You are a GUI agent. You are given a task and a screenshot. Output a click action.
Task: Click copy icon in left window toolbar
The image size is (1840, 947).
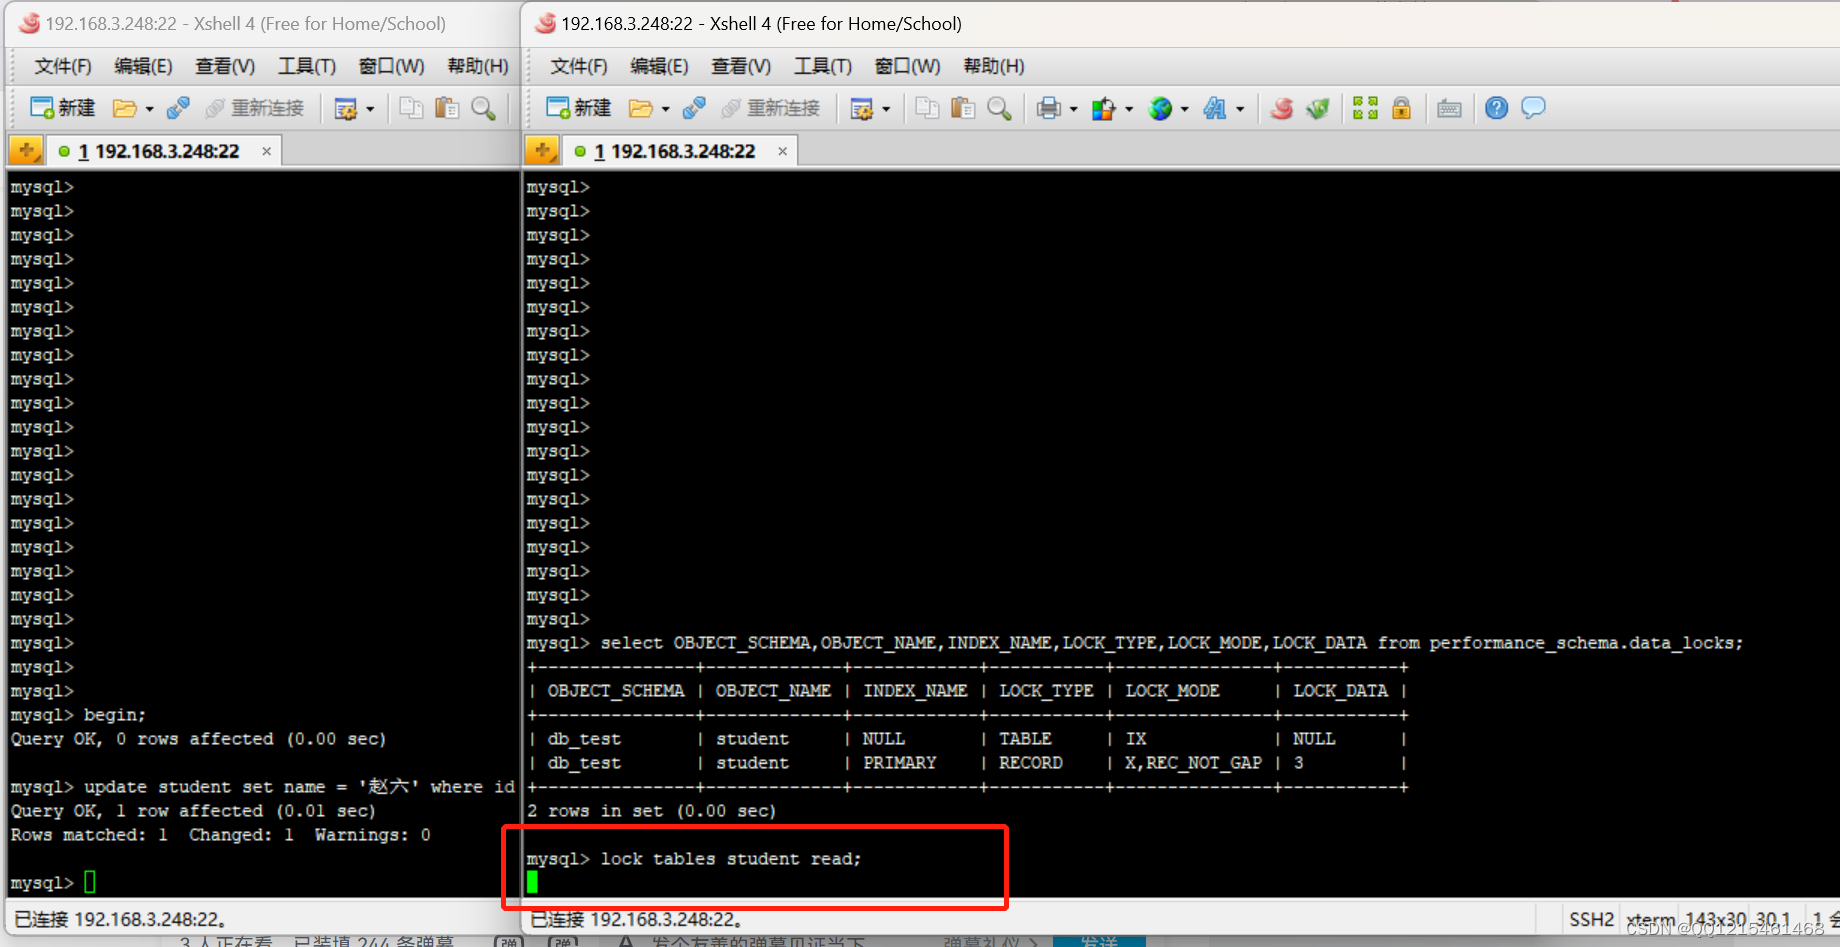[x=411, y=108]
